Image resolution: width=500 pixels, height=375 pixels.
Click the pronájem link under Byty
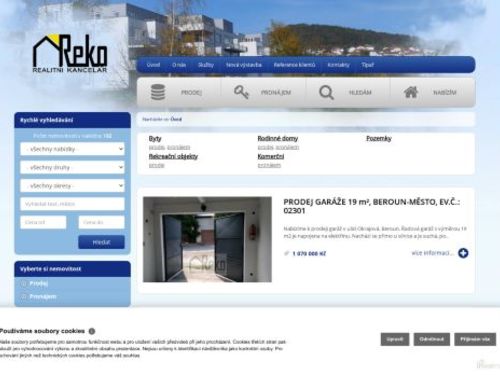(x=179, y=147)
